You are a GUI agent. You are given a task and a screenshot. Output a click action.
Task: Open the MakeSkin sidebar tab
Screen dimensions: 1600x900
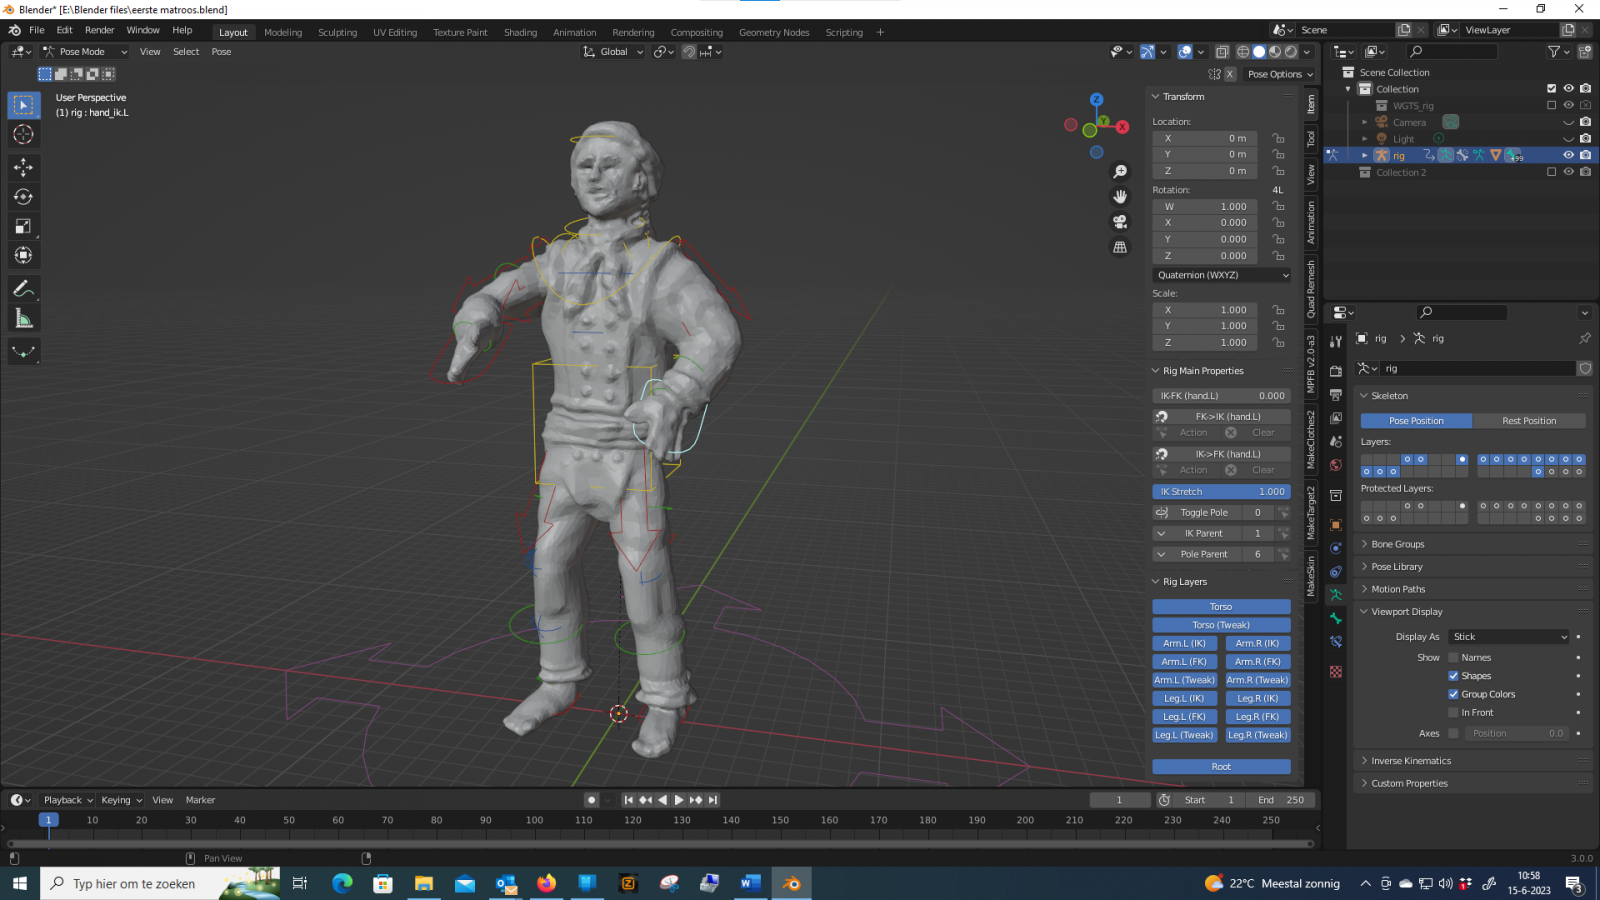(1311, 576)
